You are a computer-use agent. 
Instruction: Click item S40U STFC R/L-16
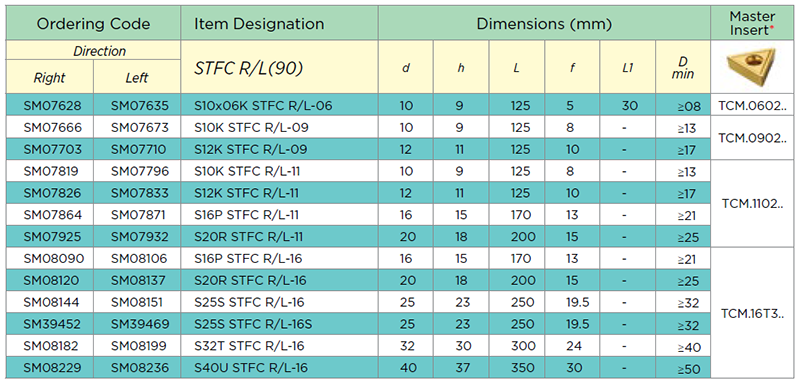coord(251,368)
